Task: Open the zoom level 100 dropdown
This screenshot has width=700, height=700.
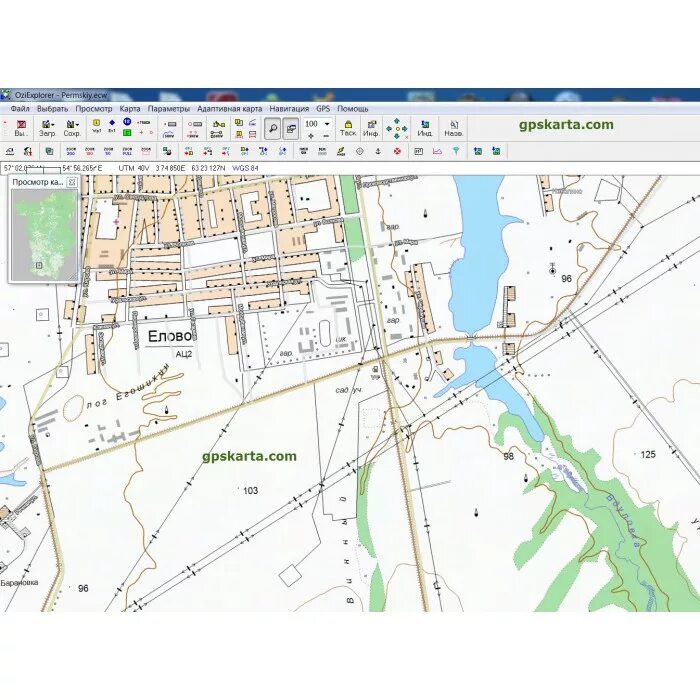Action: pyautogui.click(x=327, y=124)
